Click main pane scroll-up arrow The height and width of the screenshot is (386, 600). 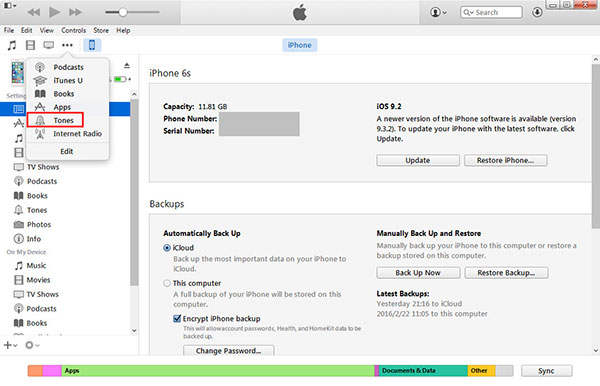[596, 60]
